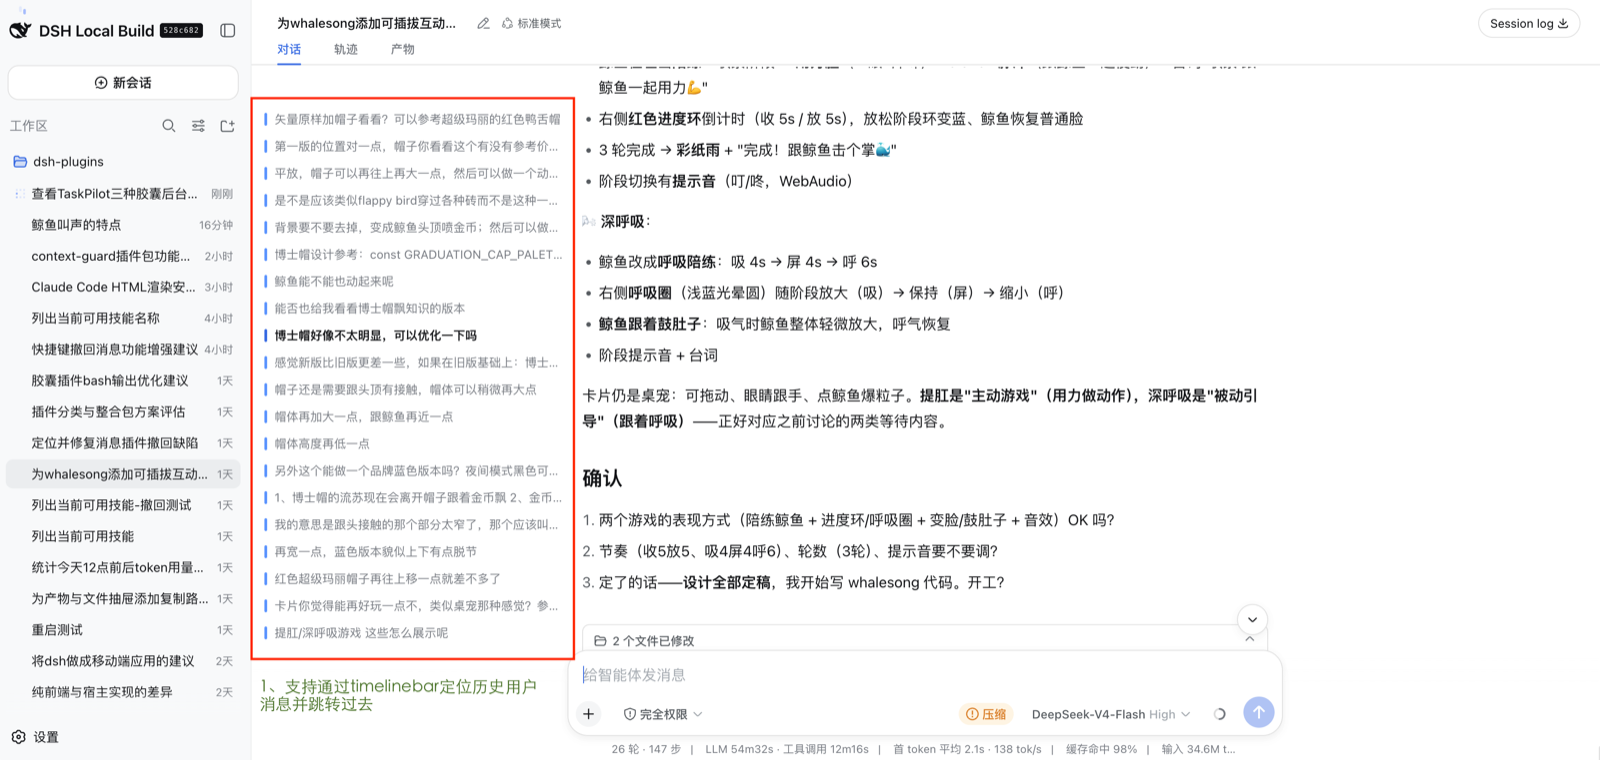Jump to timeline message 卡片你觉得能再好玩一点不
The width and height of the screenshot is (1600, 760).
413,605
